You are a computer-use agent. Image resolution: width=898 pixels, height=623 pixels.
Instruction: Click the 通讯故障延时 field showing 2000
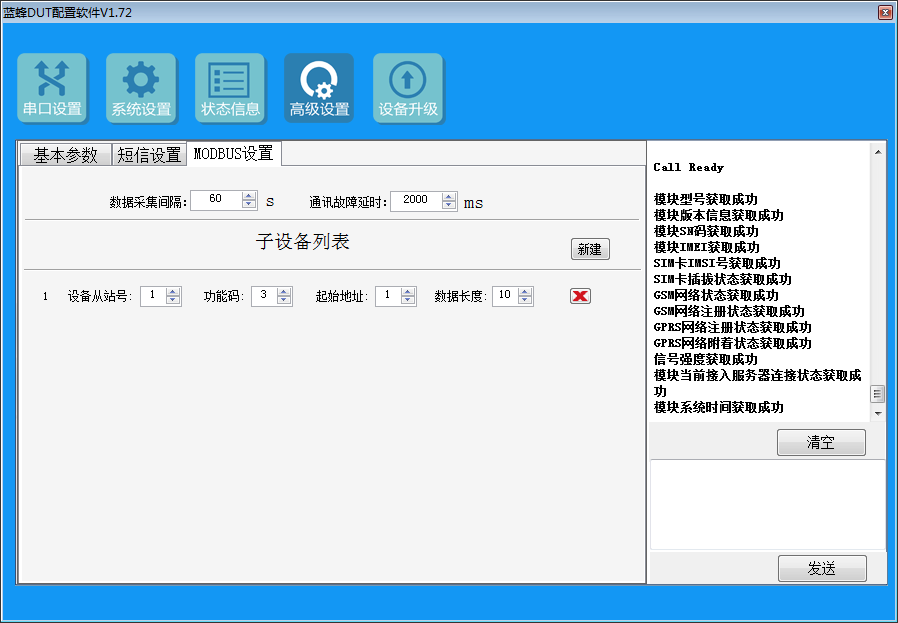tap(416, 200)
